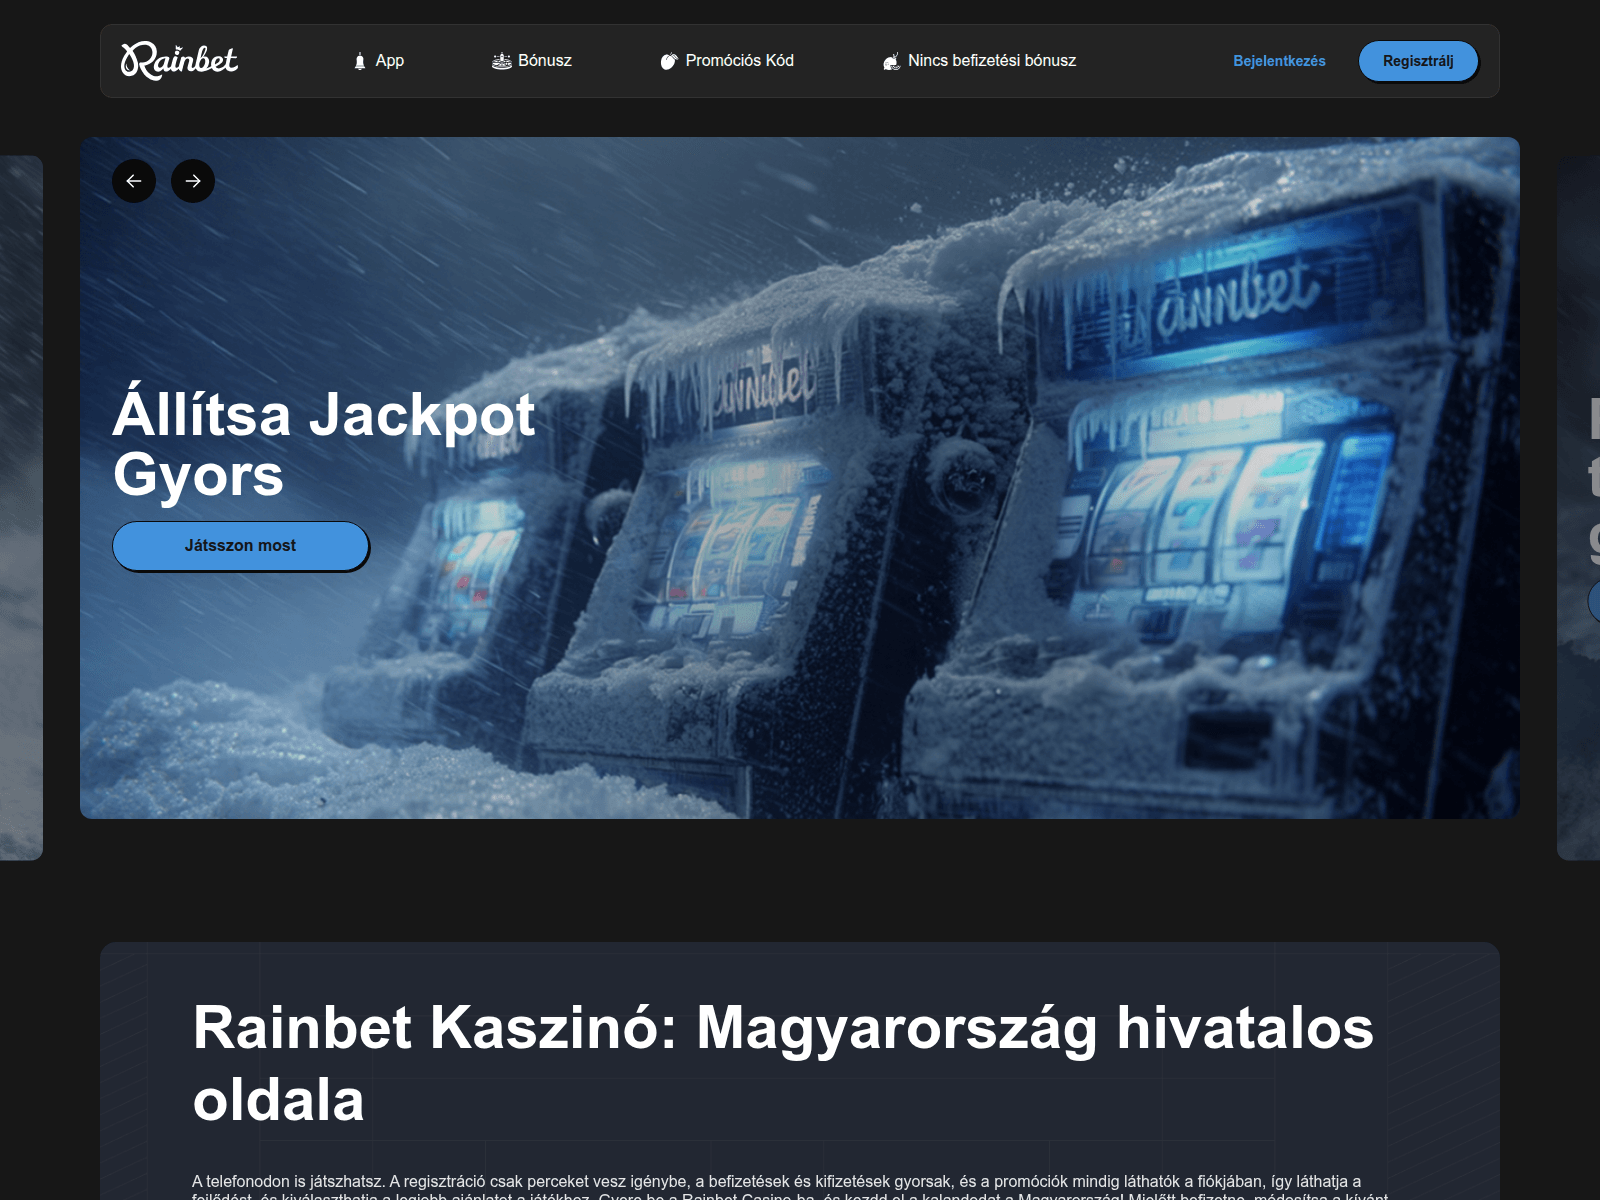Click the Játsszon most button
This screenshot has width=1600, height=1200.
[x=240, y=546]
